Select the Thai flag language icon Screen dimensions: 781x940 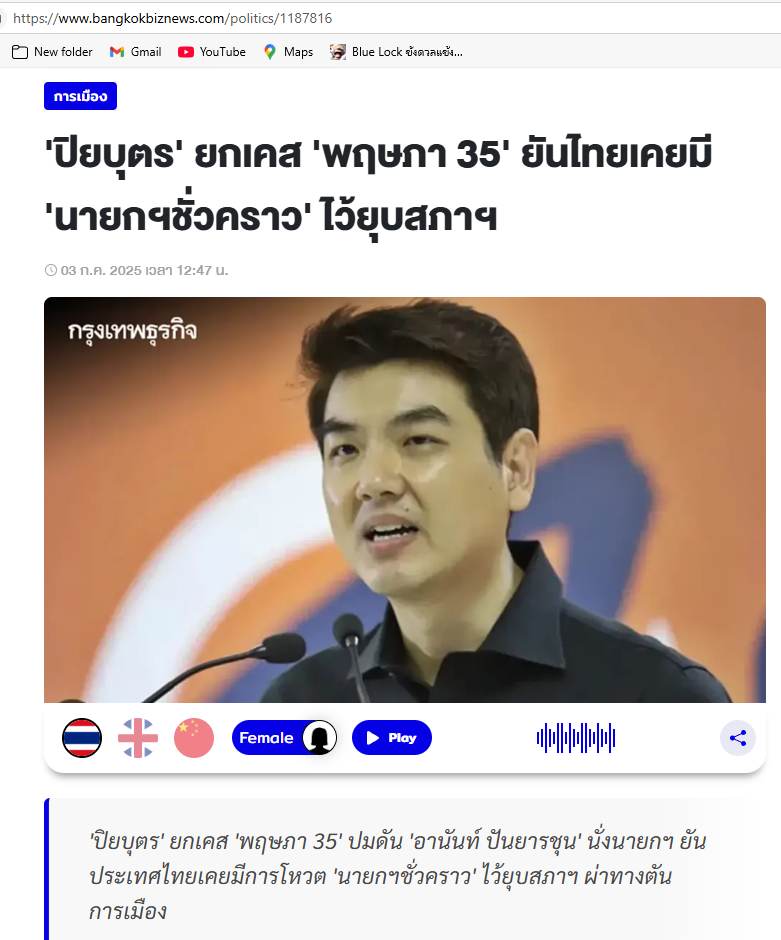(82, 738)
